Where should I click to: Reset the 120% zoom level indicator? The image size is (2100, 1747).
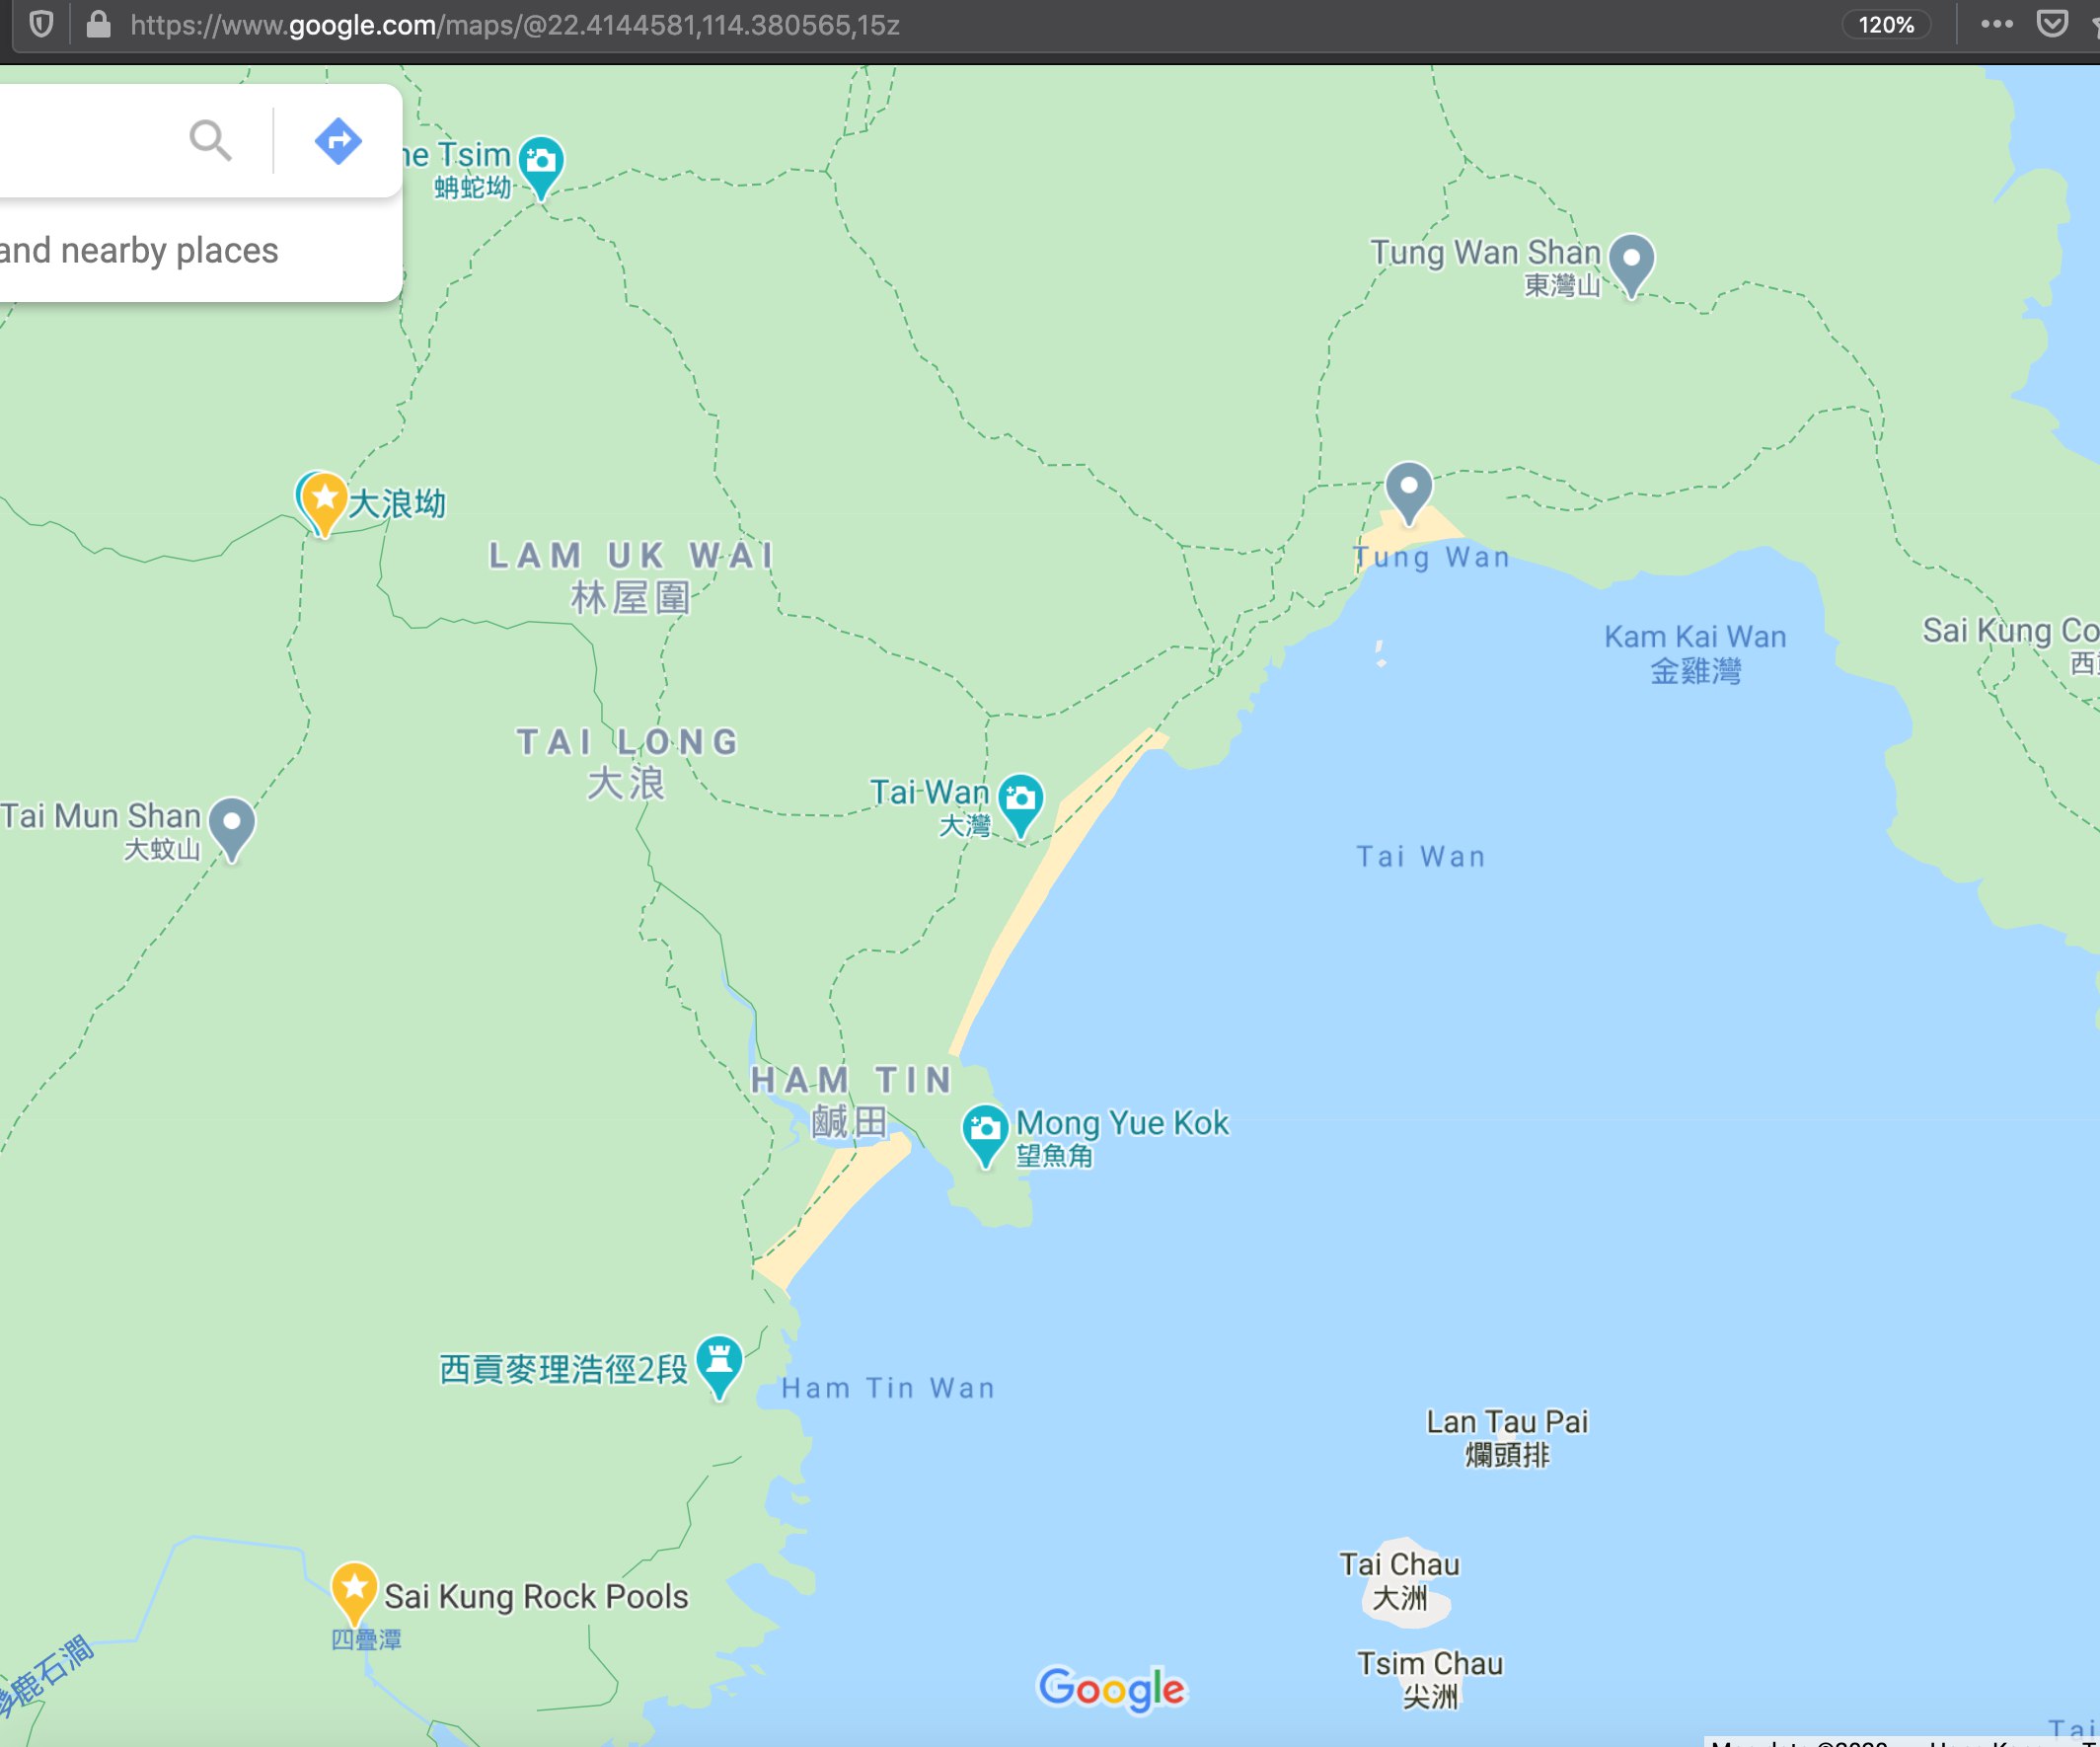click(1885, 24)
